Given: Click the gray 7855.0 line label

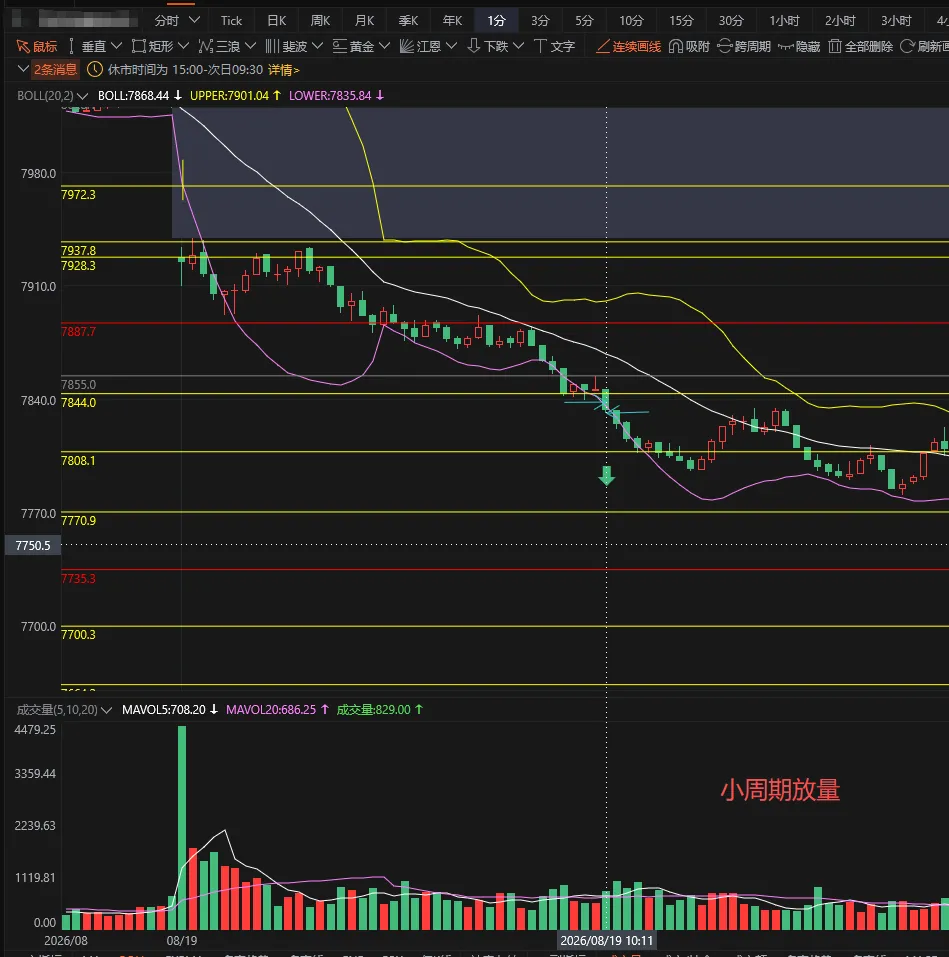Looking at the screenshot, I should 78,385.
